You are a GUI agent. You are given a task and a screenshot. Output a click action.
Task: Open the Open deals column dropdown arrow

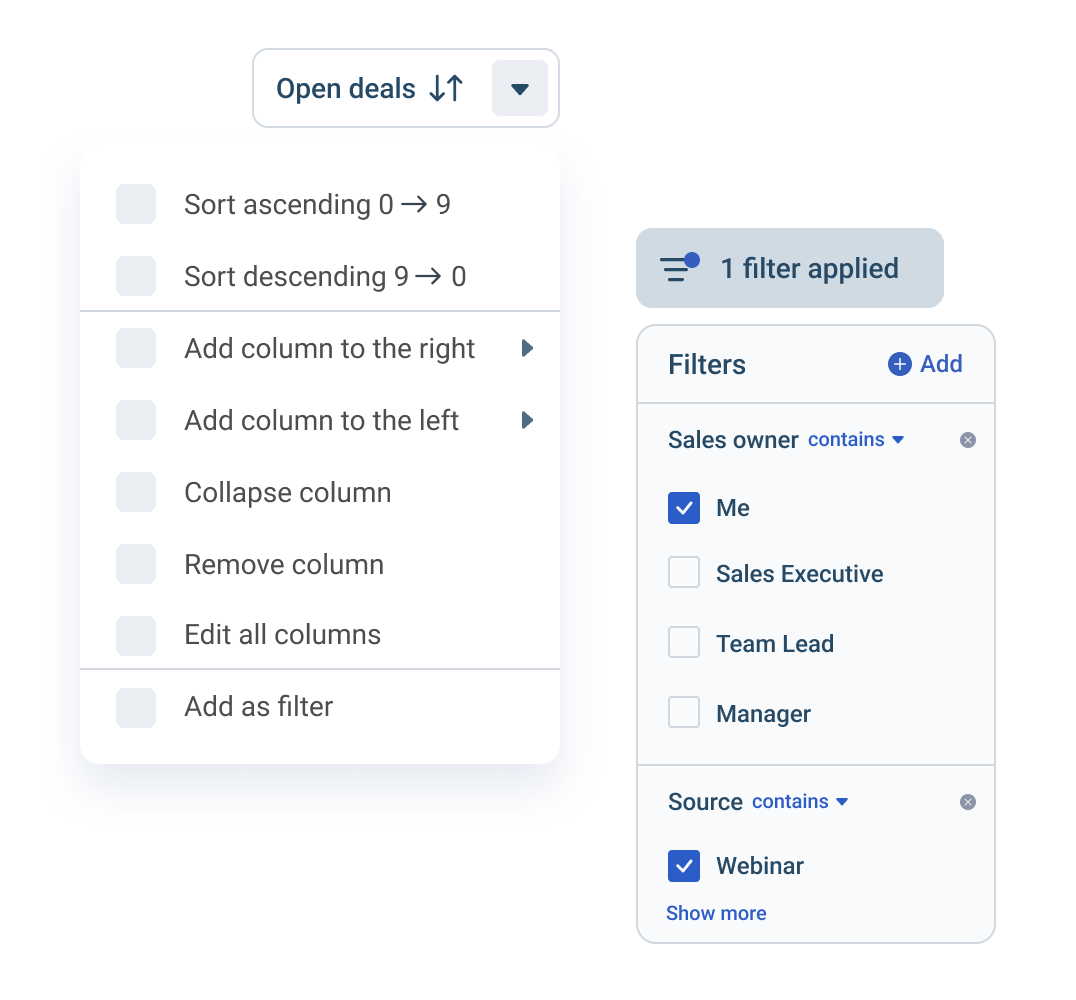519,89
